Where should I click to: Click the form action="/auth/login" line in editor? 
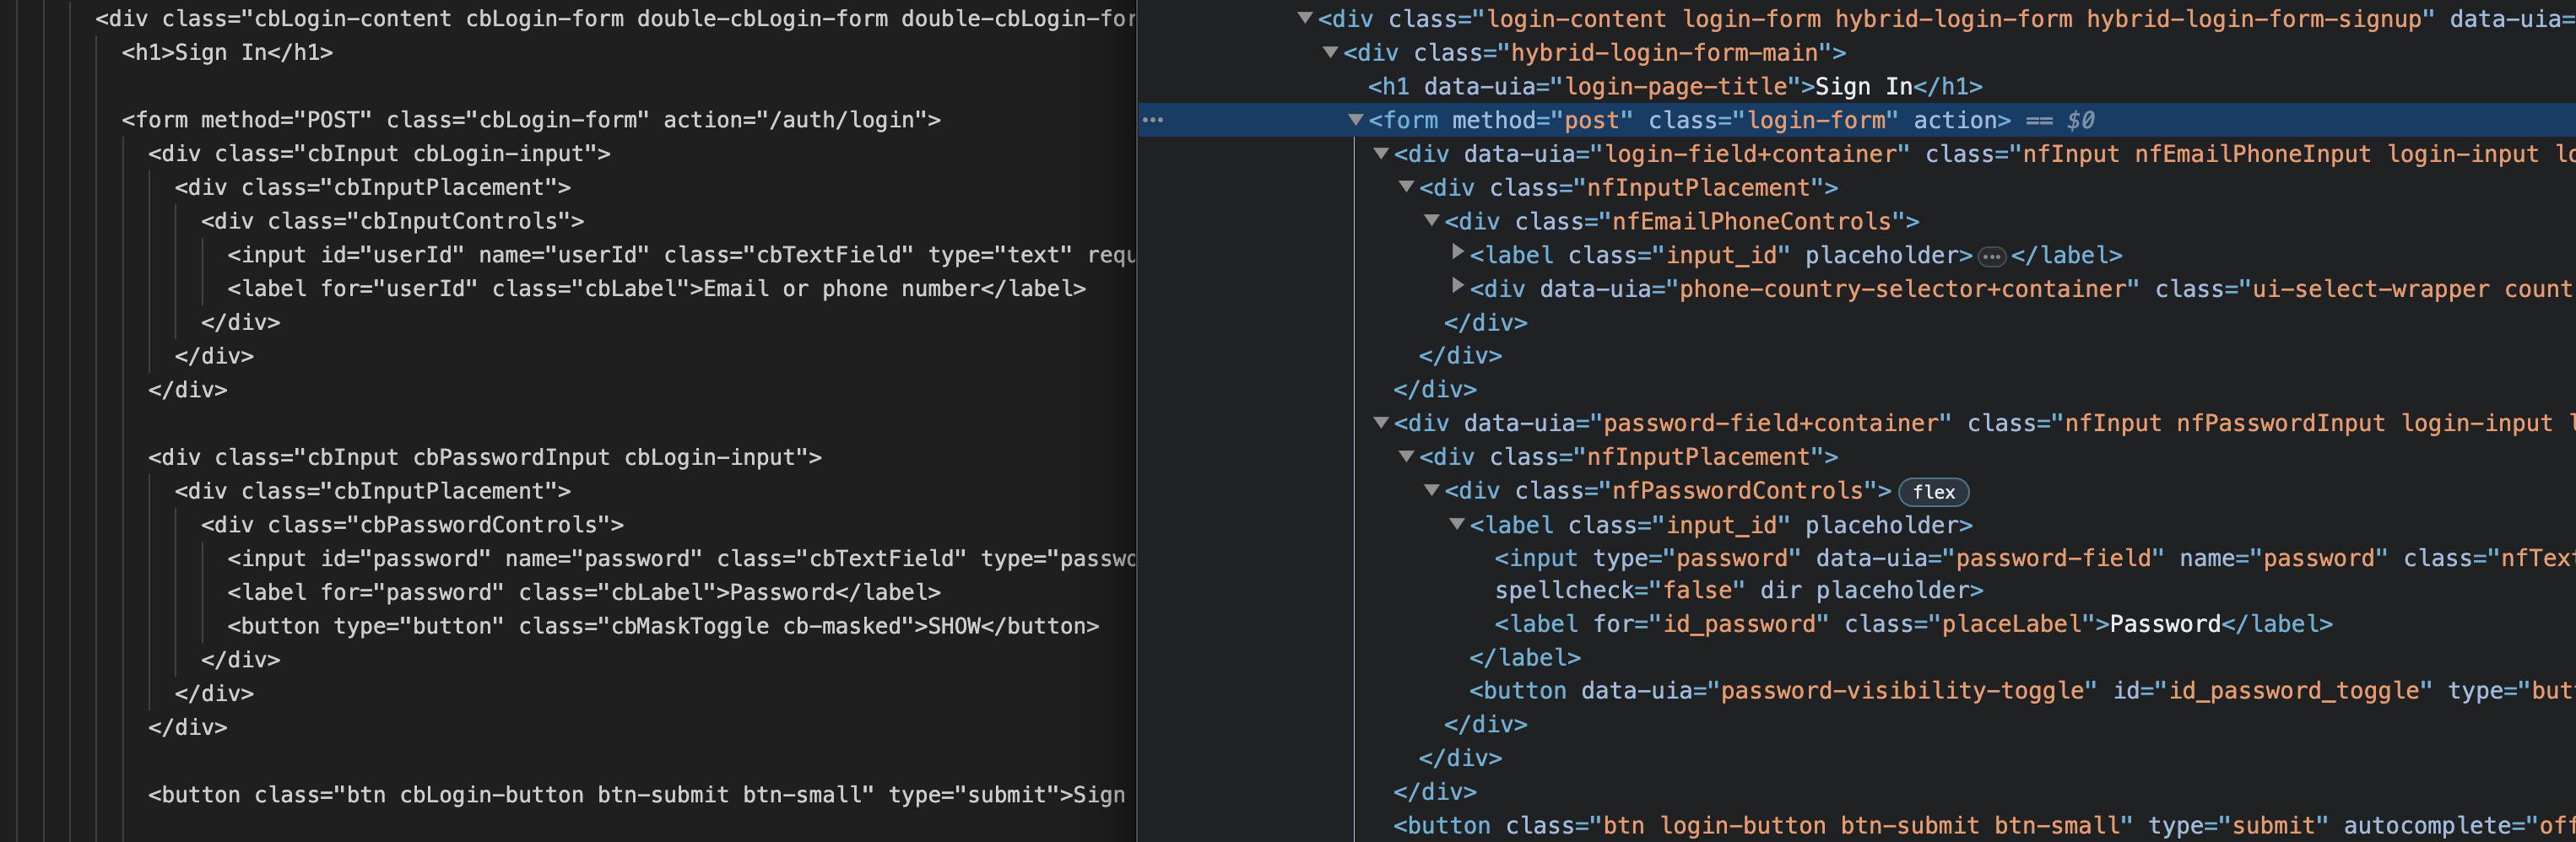(x=530, y=120)
